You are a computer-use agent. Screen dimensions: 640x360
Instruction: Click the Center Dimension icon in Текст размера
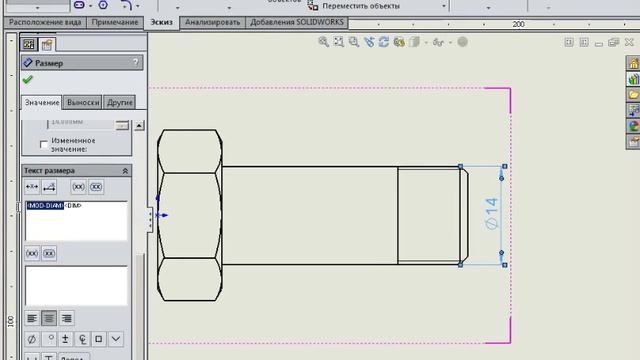(32, 187)
